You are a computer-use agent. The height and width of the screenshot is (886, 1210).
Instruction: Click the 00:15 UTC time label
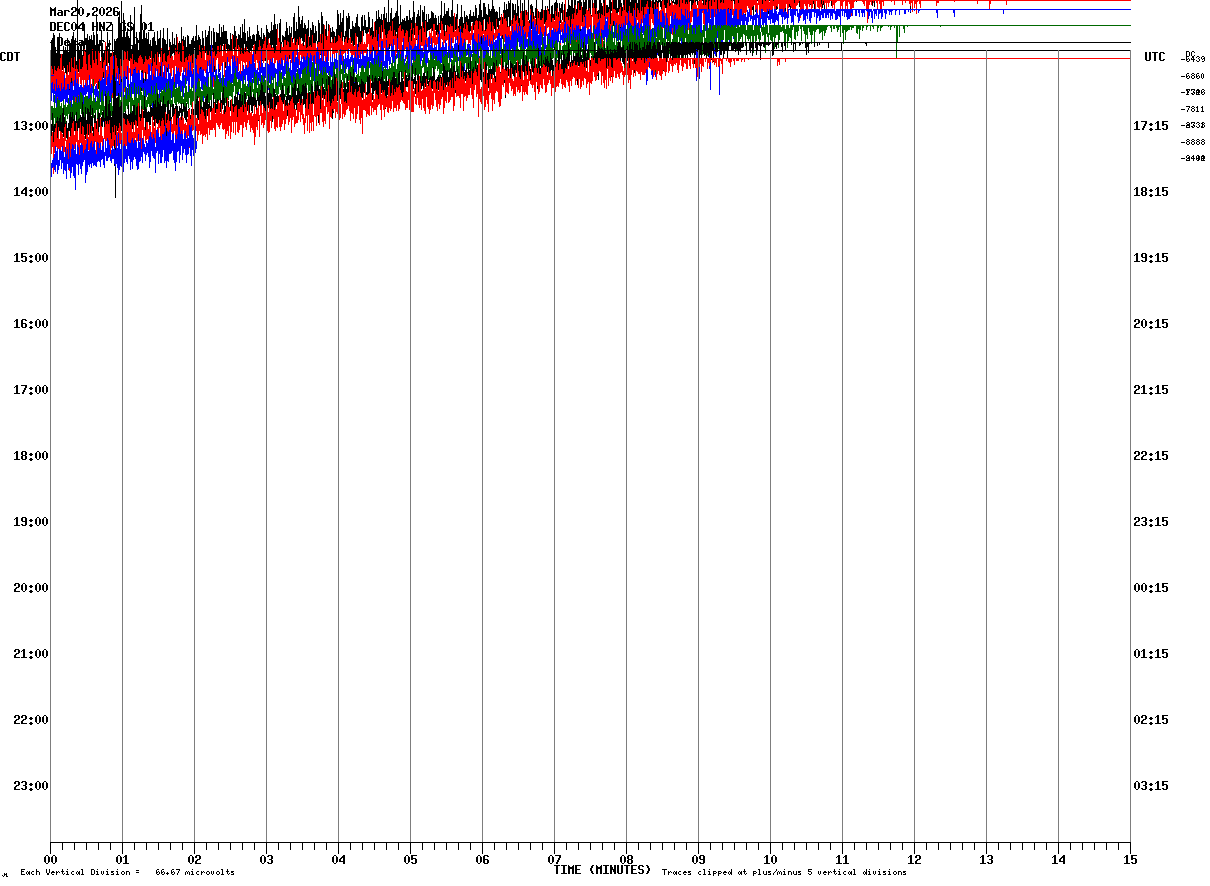coord(1150,588)
